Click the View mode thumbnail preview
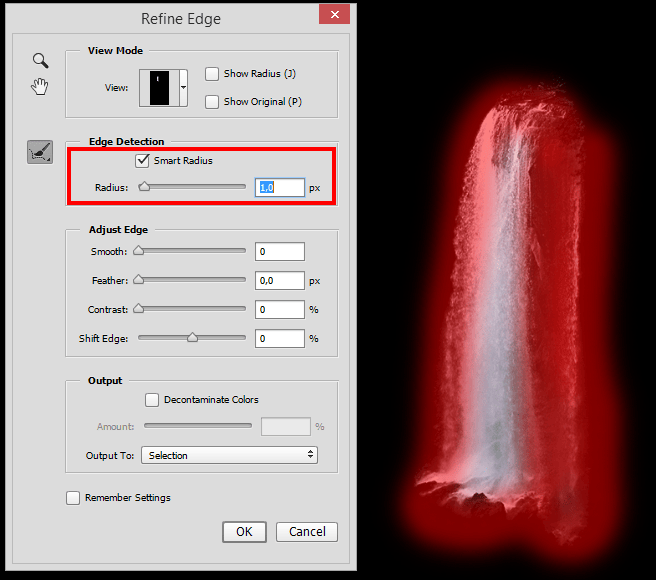This screenshot has width=656, height=580. [159, 88]
